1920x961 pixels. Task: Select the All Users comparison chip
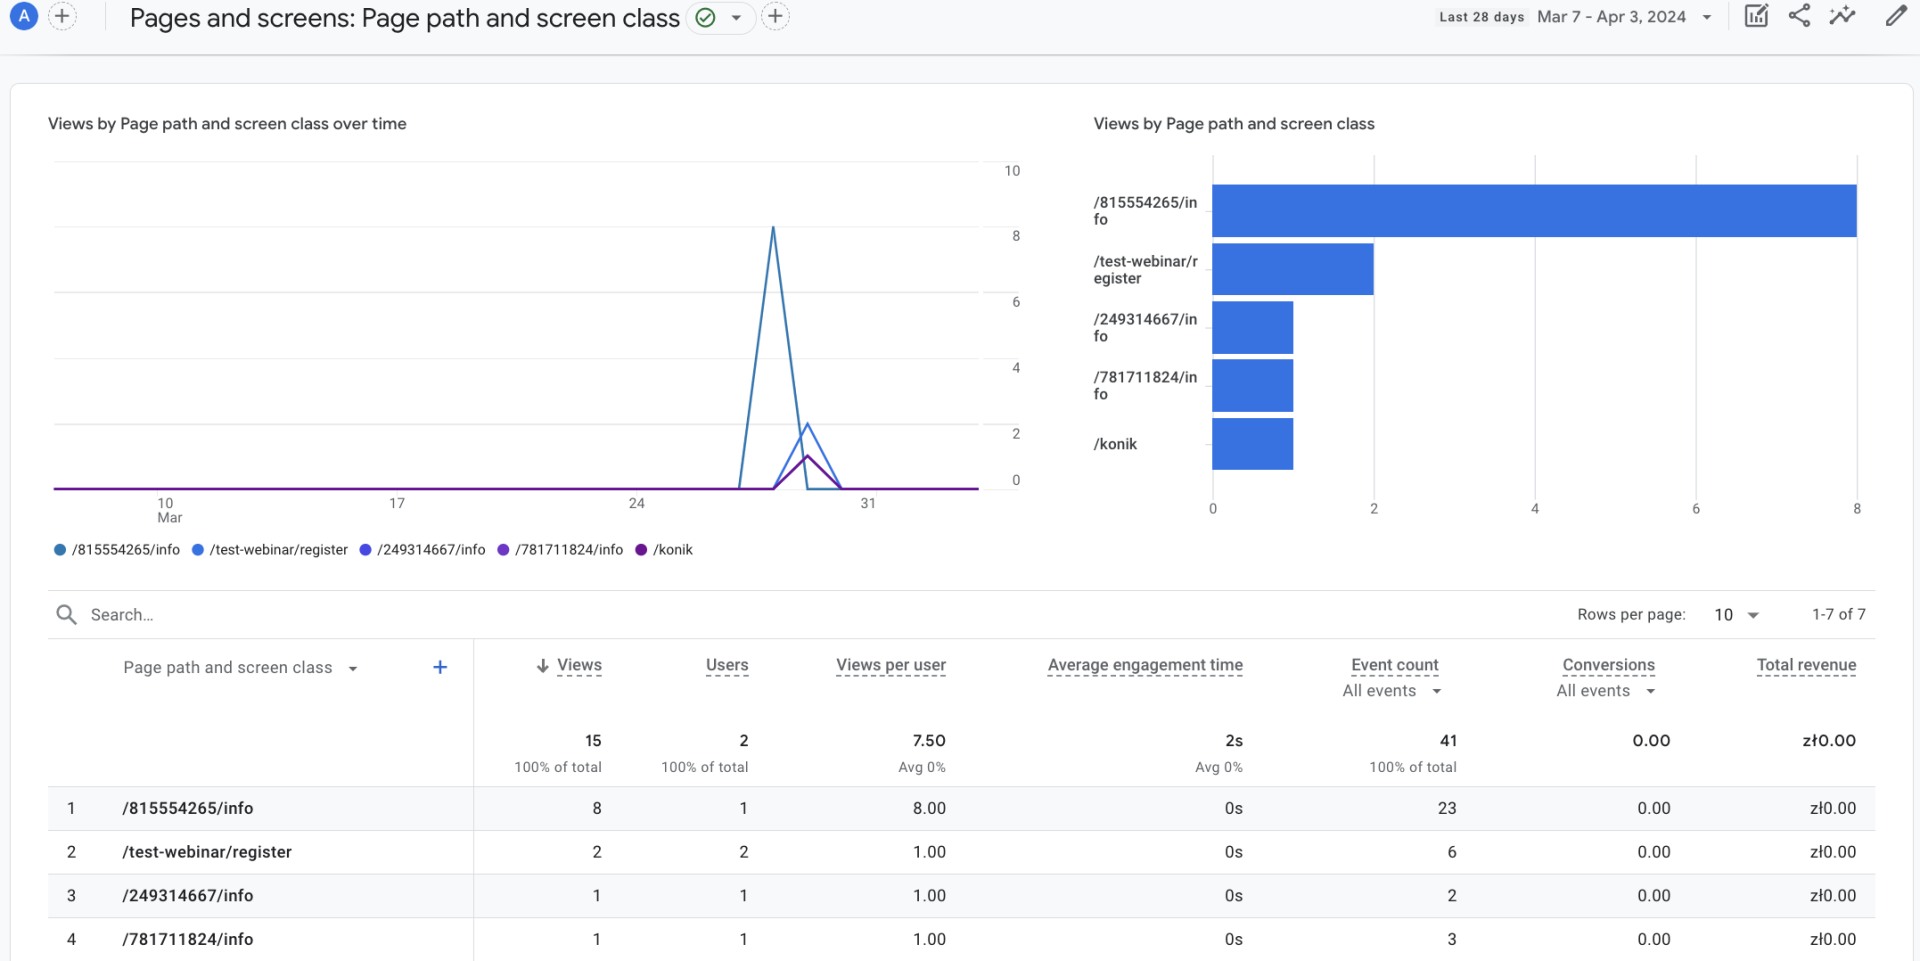(x=22, y=16)
